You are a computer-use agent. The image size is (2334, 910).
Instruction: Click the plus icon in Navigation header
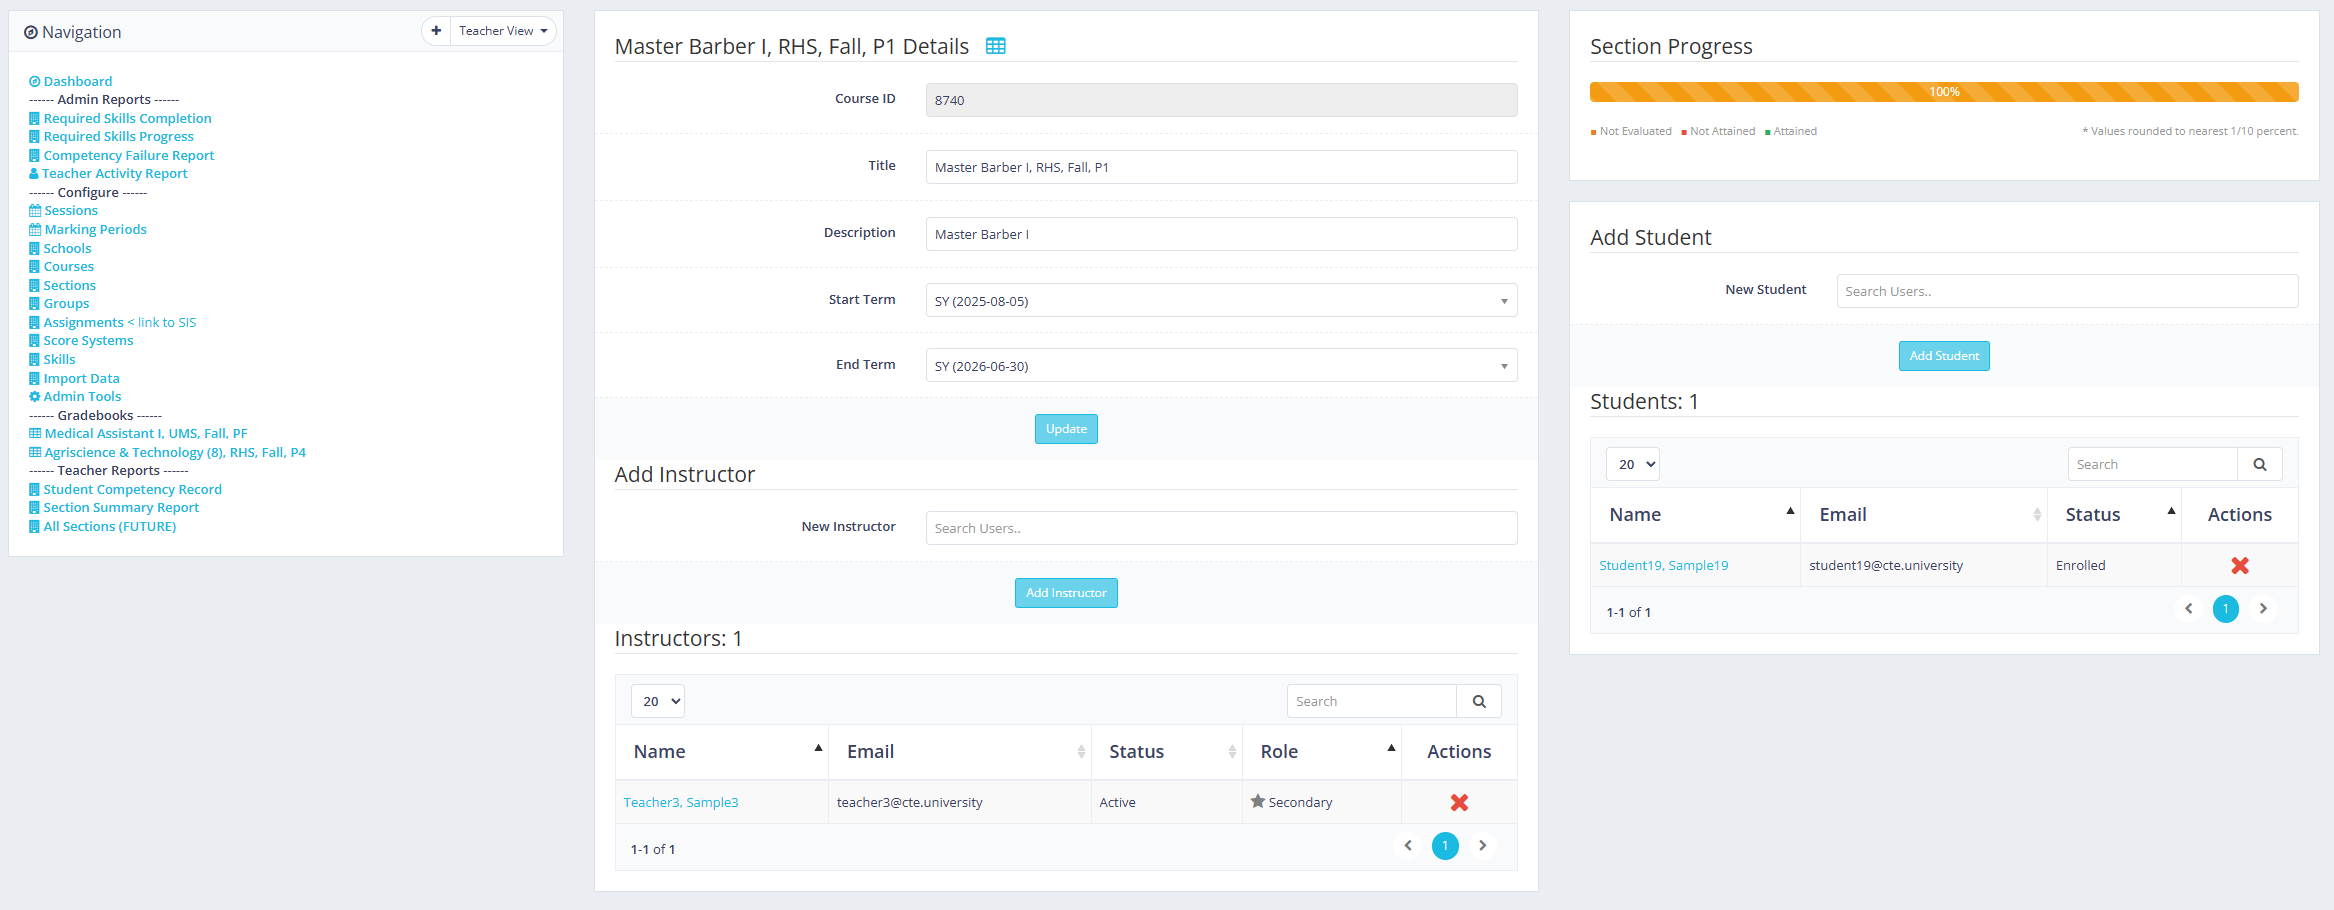[436, 31]
